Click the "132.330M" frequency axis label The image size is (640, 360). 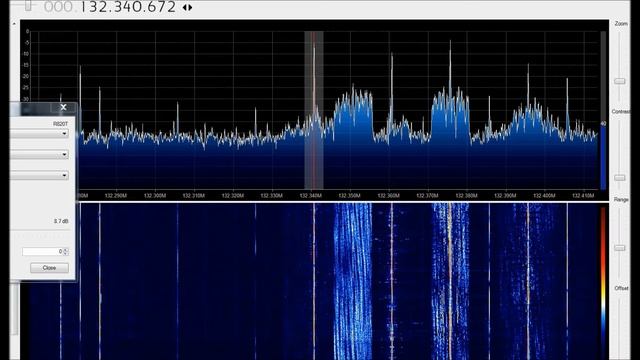pyautogui.click(x=271, y=196)
